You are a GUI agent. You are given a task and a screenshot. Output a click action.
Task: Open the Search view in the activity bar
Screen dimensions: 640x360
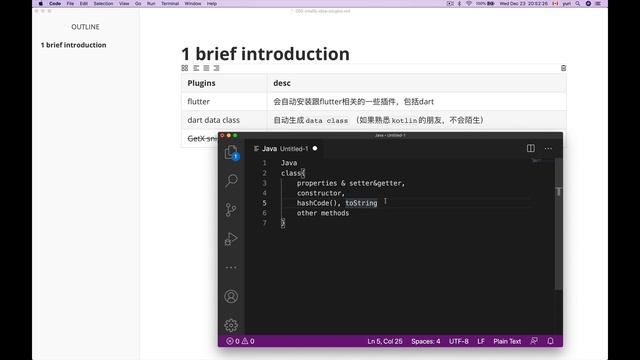coord(231,180)
